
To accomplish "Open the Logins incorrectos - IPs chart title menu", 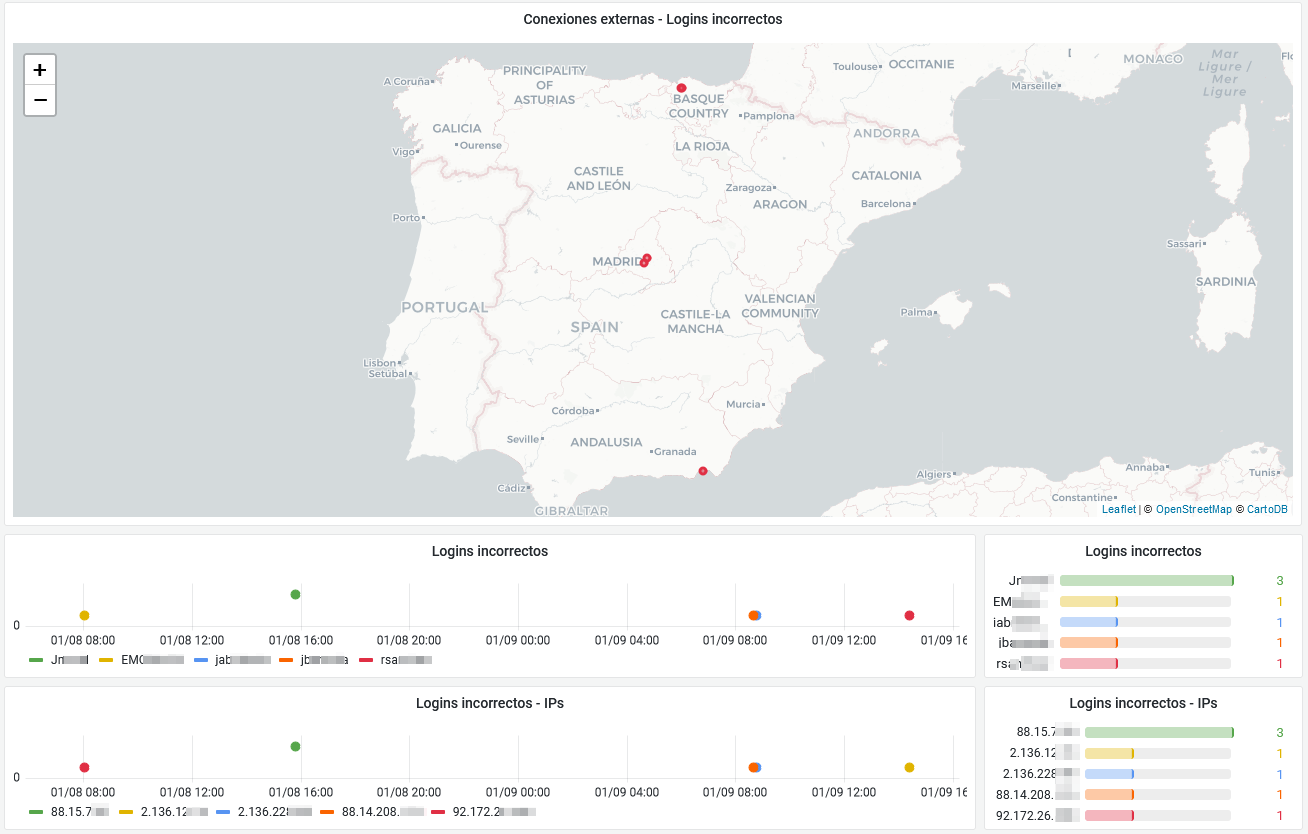I will click(489, 703).
